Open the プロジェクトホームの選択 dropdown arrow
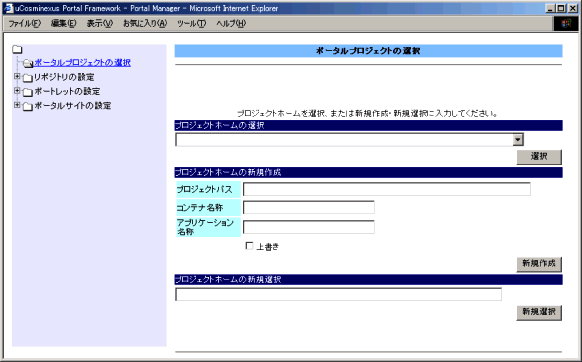Viewport: 582px width, 362px height. [x=518, y=140]
